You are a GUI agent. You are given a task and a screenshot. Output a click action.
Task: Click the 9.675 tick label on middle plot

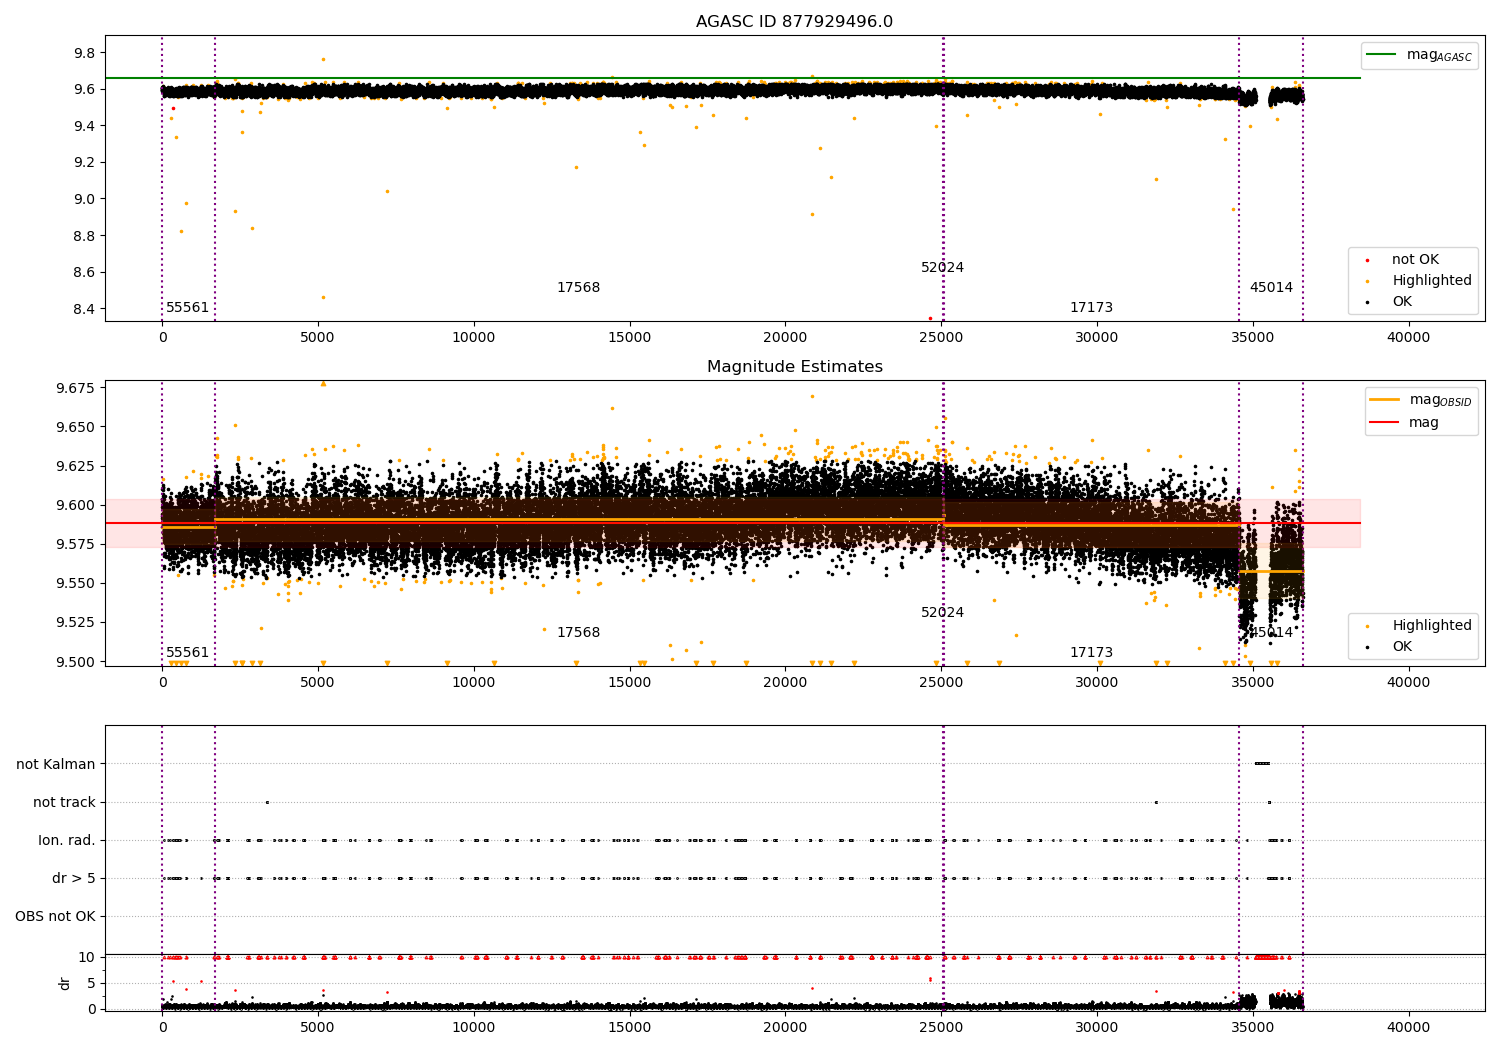pos(74,388)
